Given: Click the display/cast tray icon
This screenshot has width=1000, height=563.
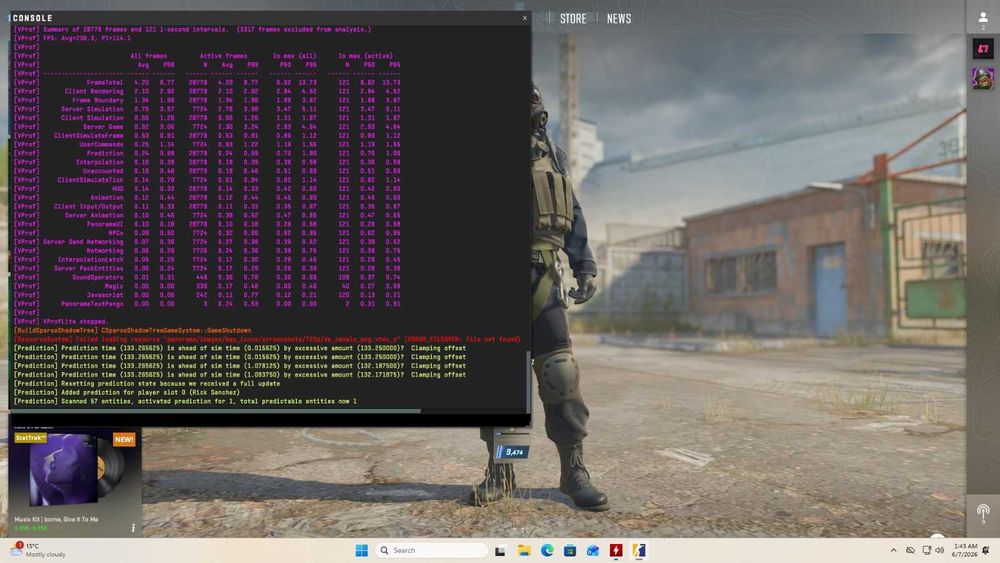Looking at the screenshot, I should [926, 550].
